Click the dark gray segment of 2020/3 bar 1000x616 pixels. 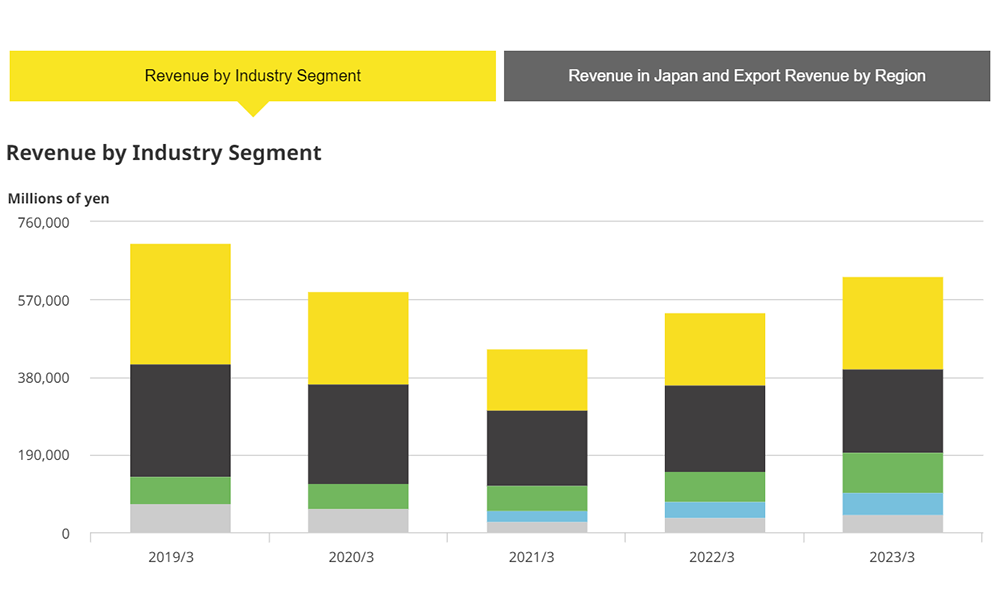click(x=358, y=434)
